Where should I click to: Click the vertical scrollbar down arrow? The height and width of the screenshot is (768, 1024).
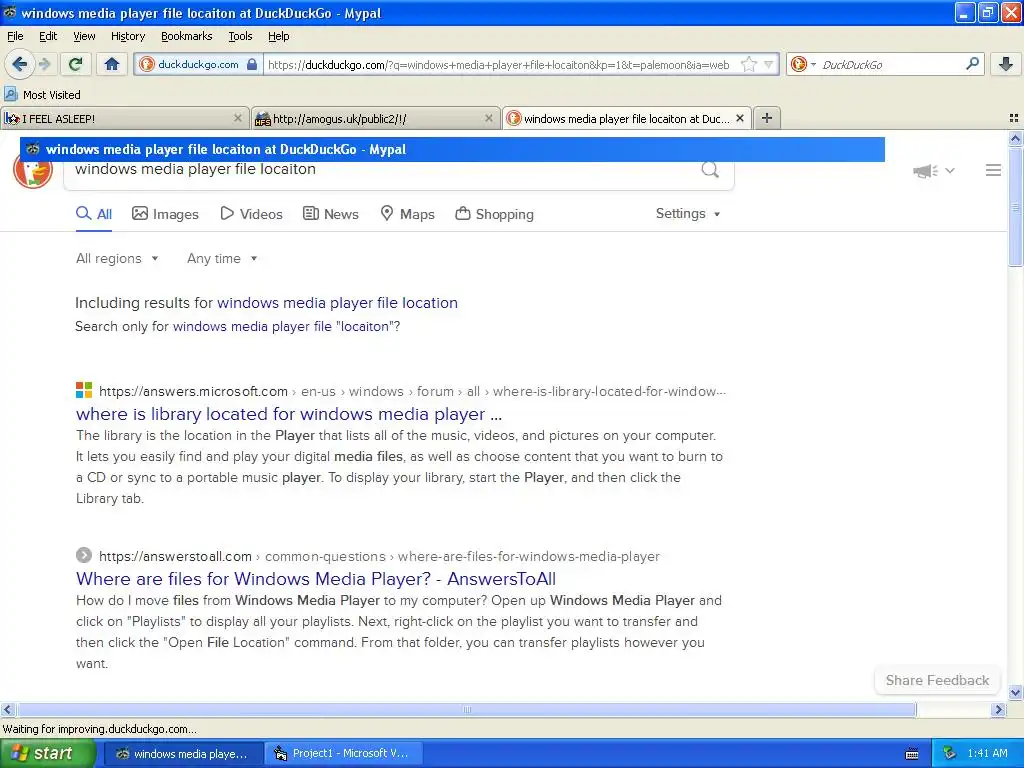[x=1015, y=692]
